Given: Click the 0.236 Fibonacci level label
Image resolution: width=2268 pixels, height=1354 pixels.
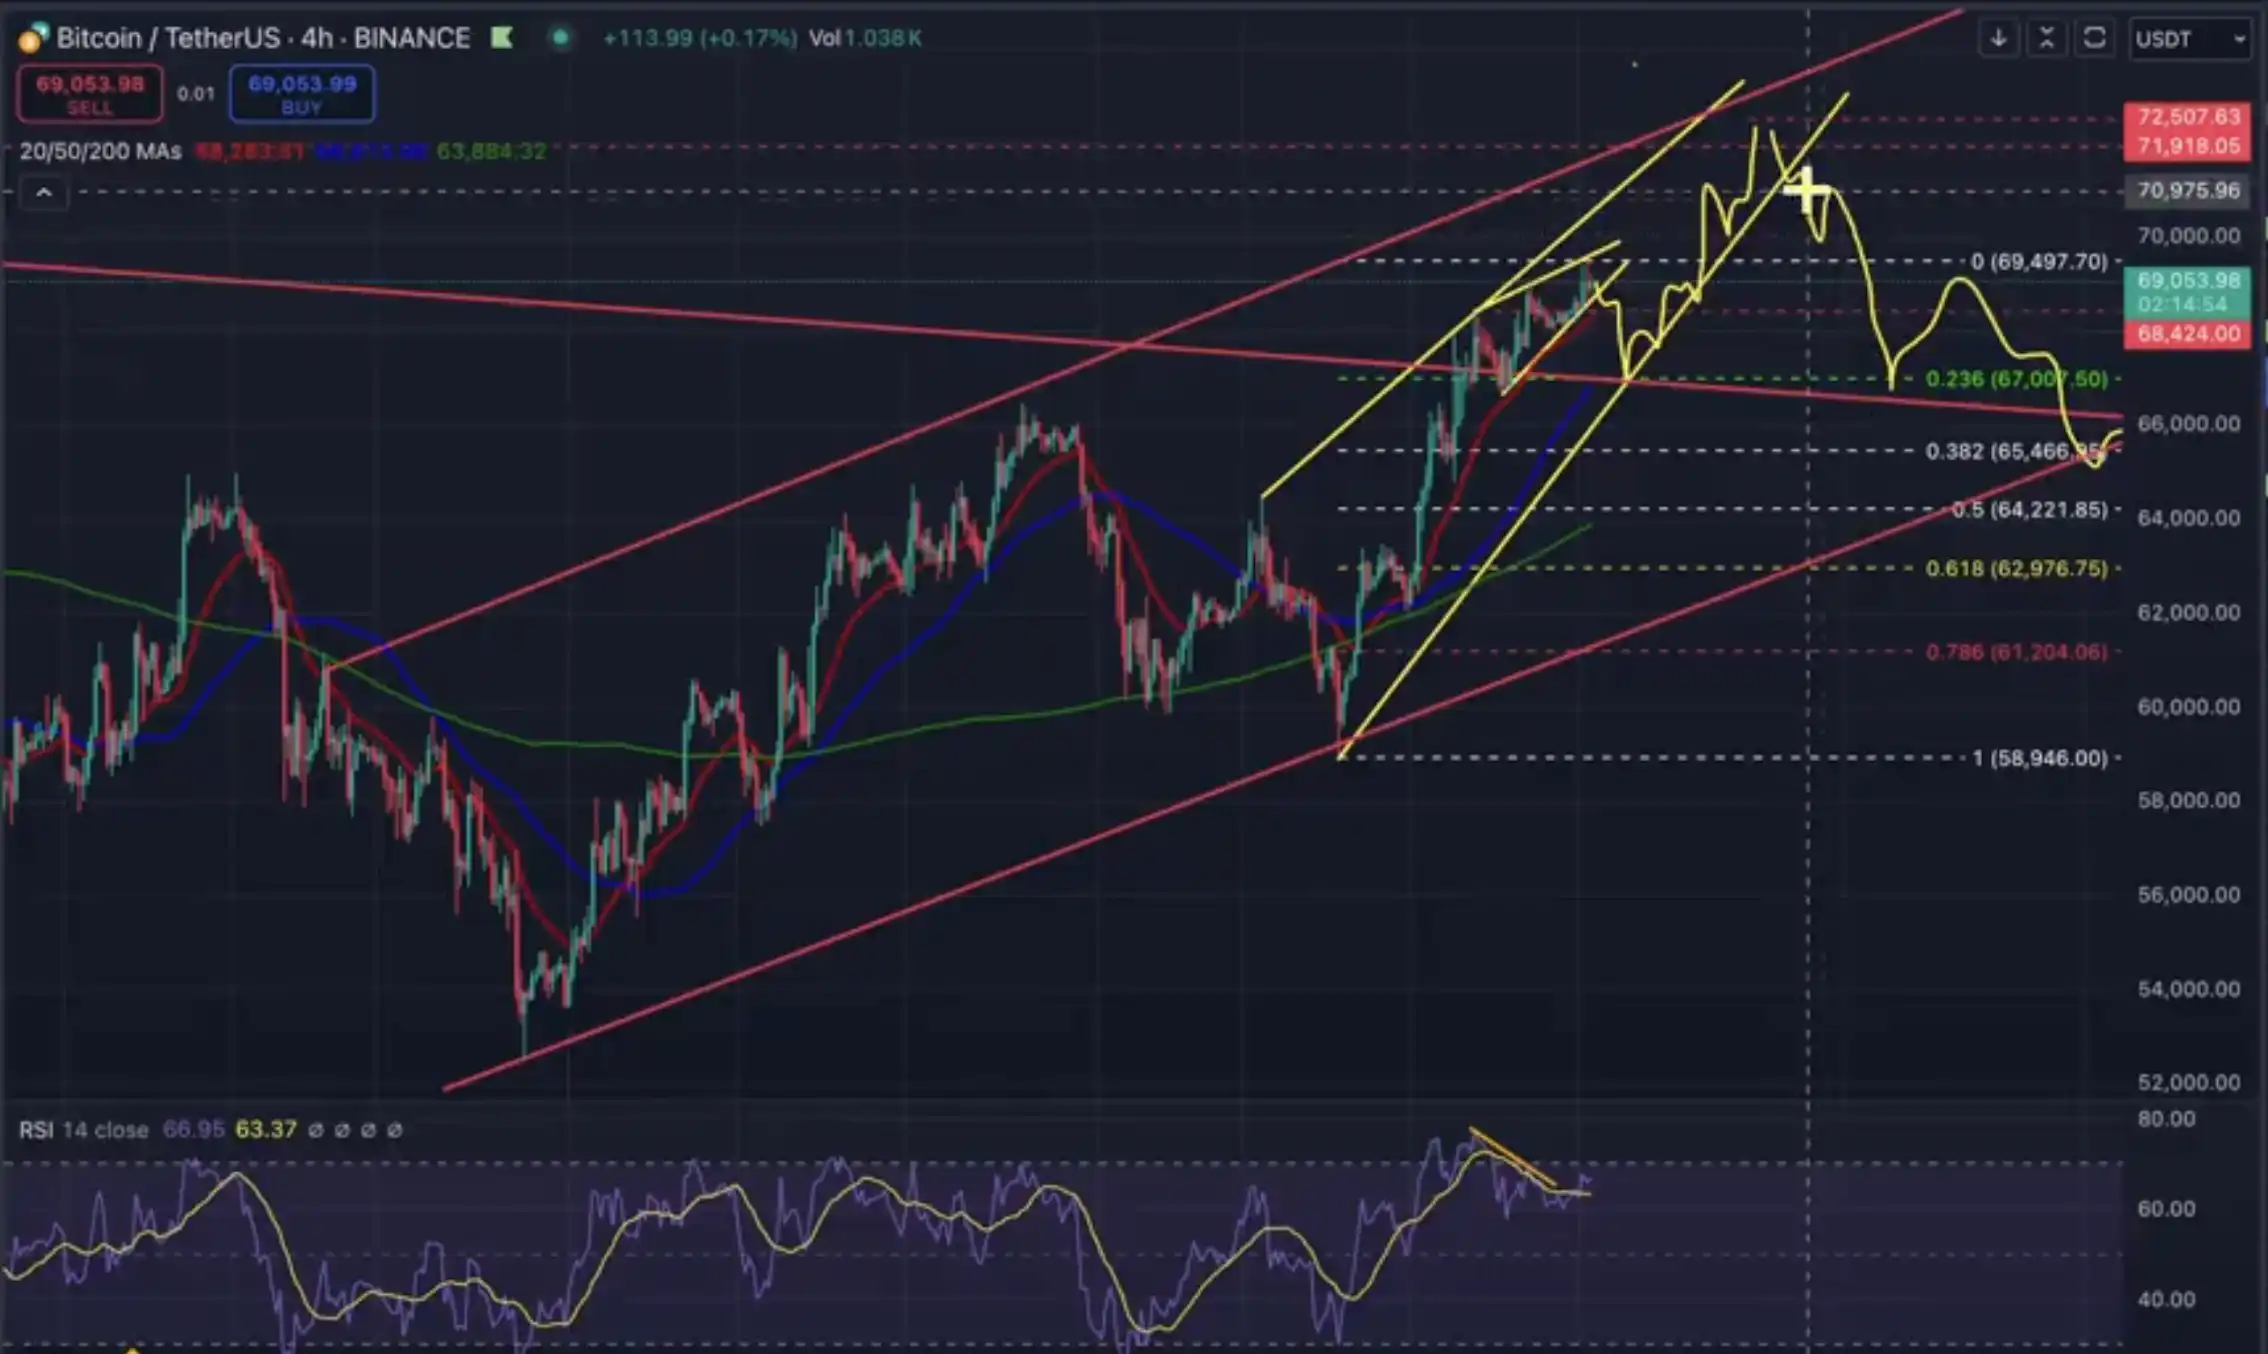Looking at the screenshot, I should point(2015,379).
